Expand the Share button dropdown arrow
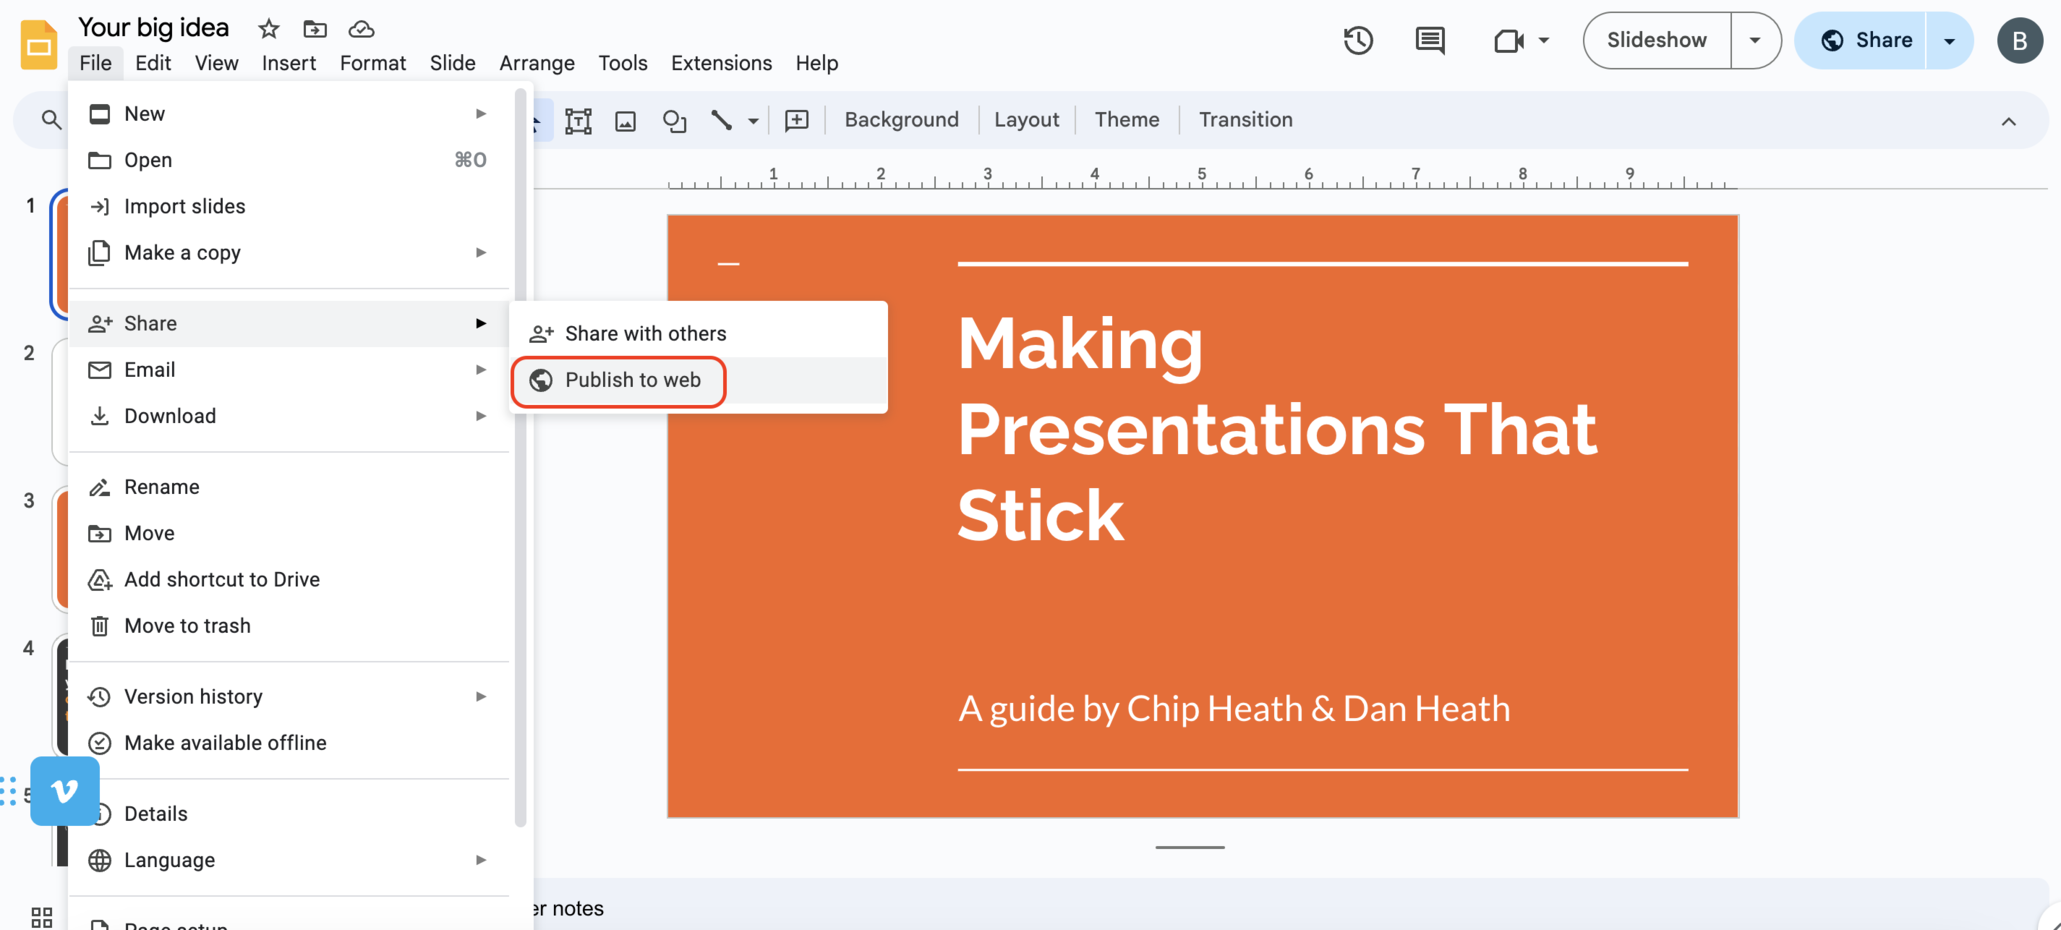The image size is (2061, 930). 1949,41
